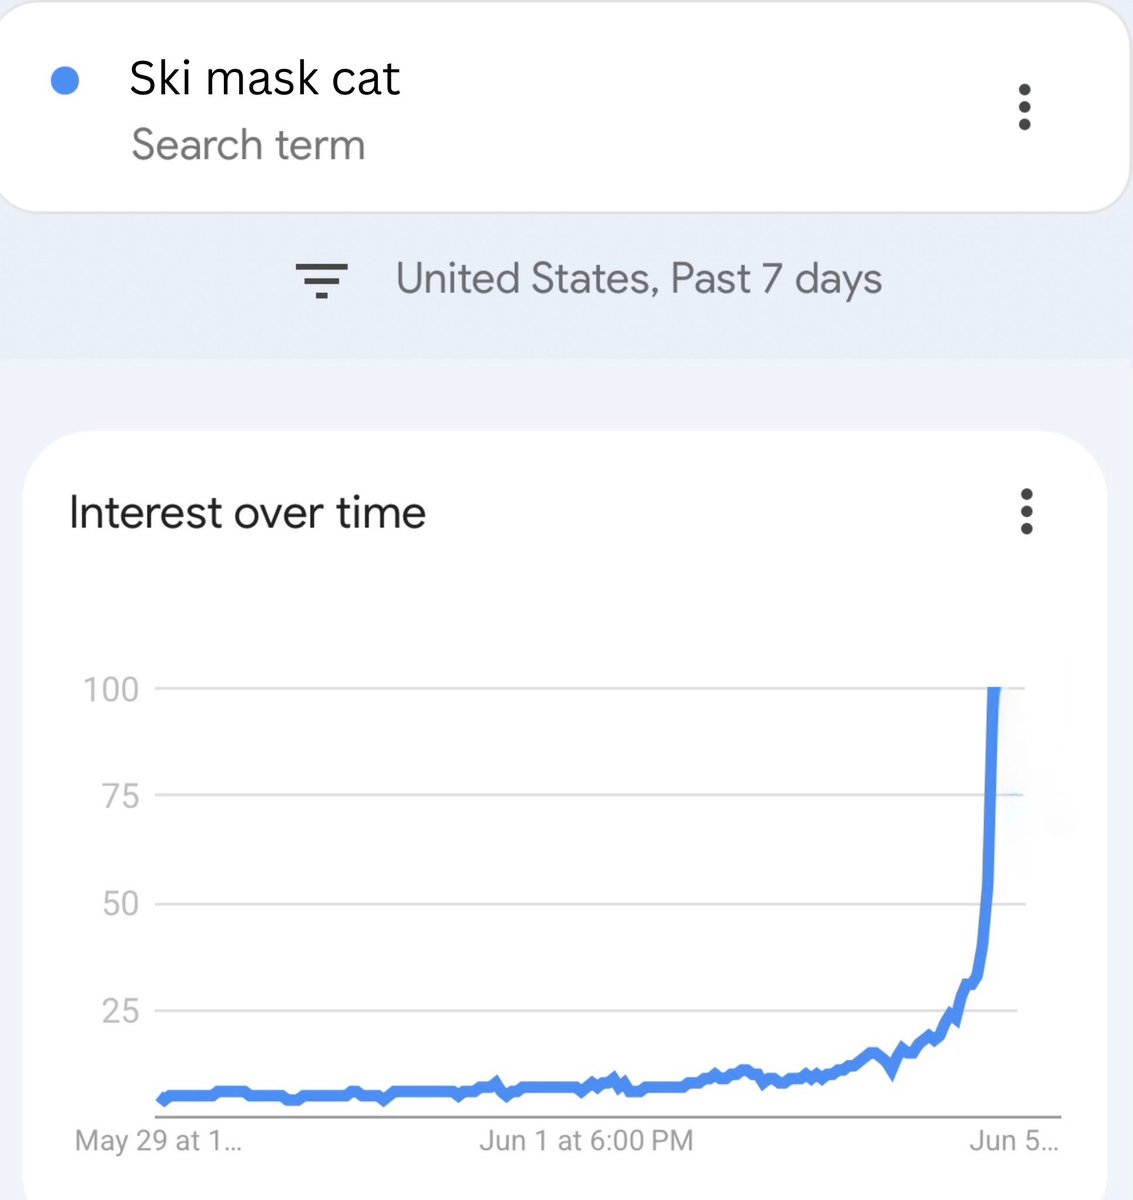The image size is (1133, 1200).
Task: Click the blue dot beside Ski mask cat
Action: tap(65, 80)
